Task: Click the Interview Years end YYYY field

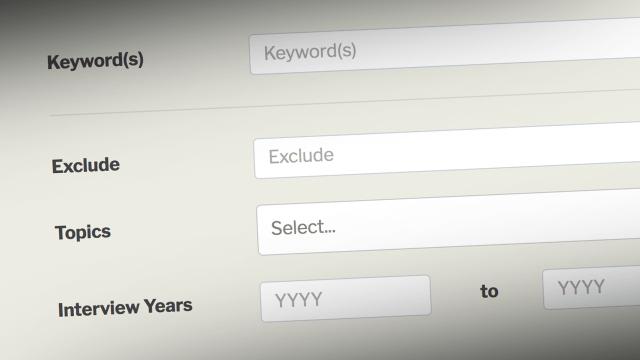Action: tap(591, 287)
